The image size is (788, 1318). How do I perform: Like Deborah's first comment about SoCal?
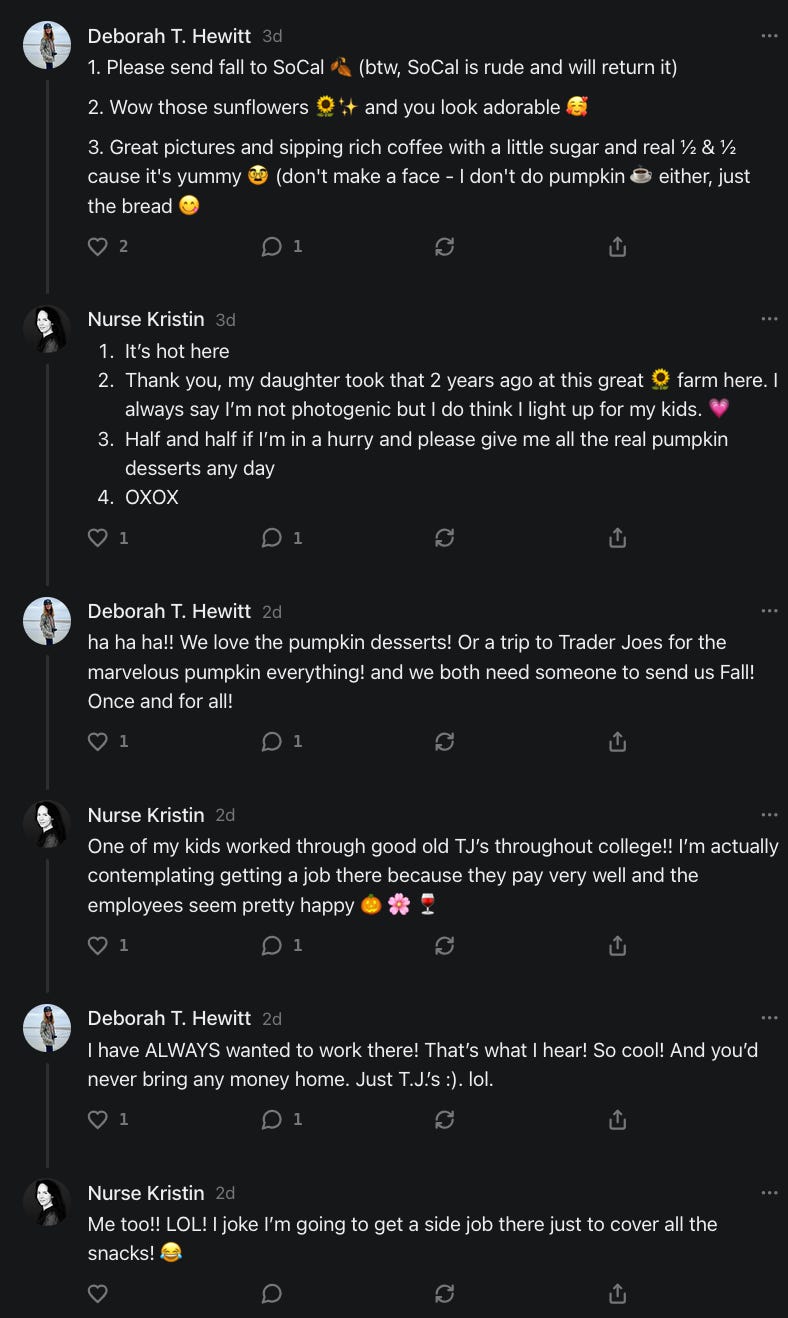(x=98, y=246)
